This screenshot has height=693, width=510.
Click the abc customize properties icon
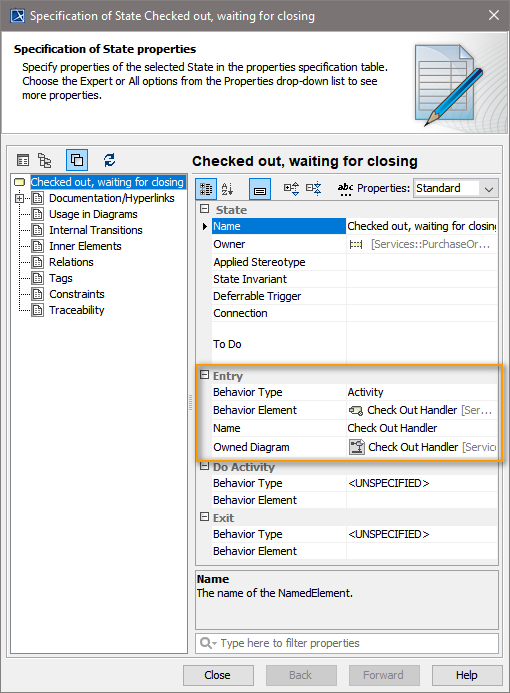click(x=345, y=189)
